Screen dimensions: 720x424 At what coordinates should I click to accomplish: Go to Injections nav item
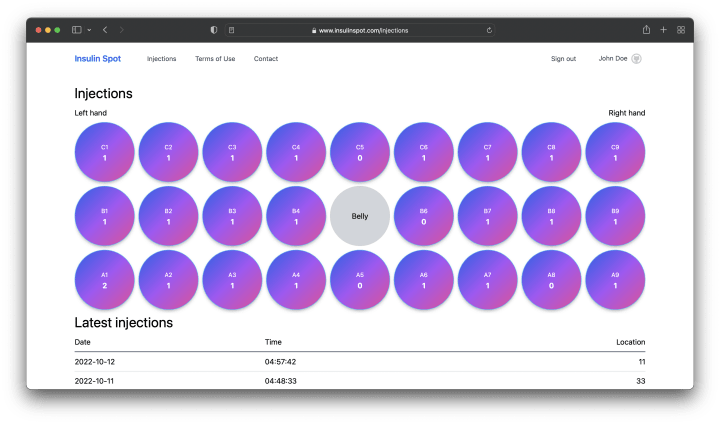tap(162, 59)
